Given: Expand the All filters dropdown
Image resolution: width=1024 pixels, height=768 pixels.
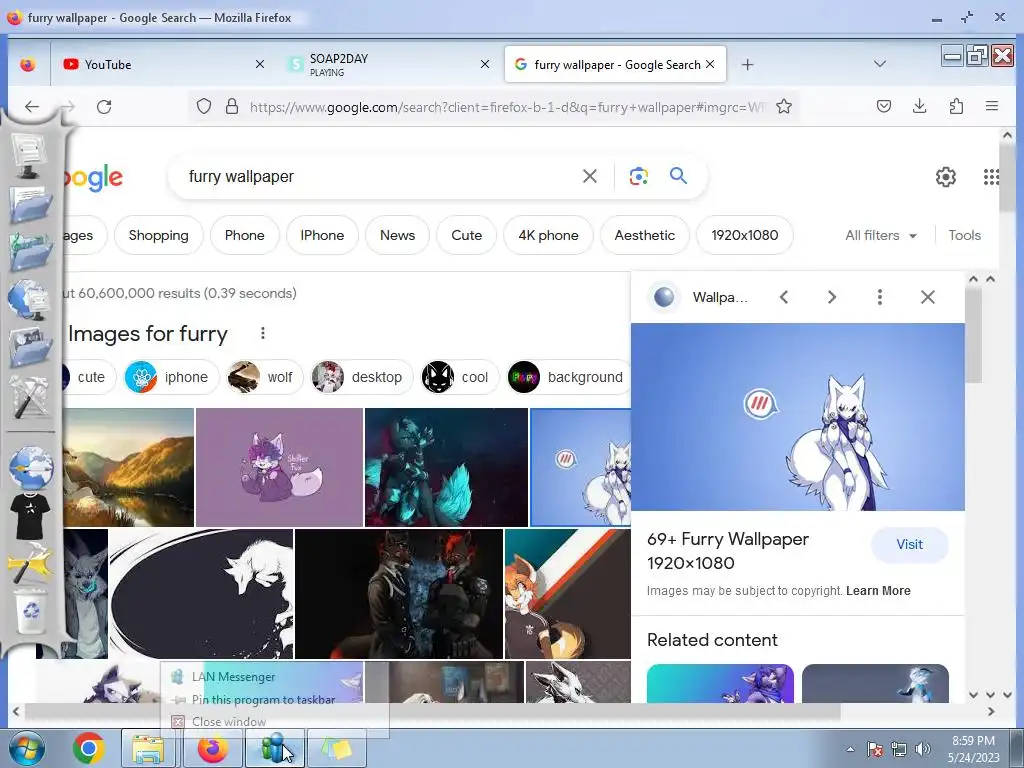Looking at the screenshot, I should [881, 235].
